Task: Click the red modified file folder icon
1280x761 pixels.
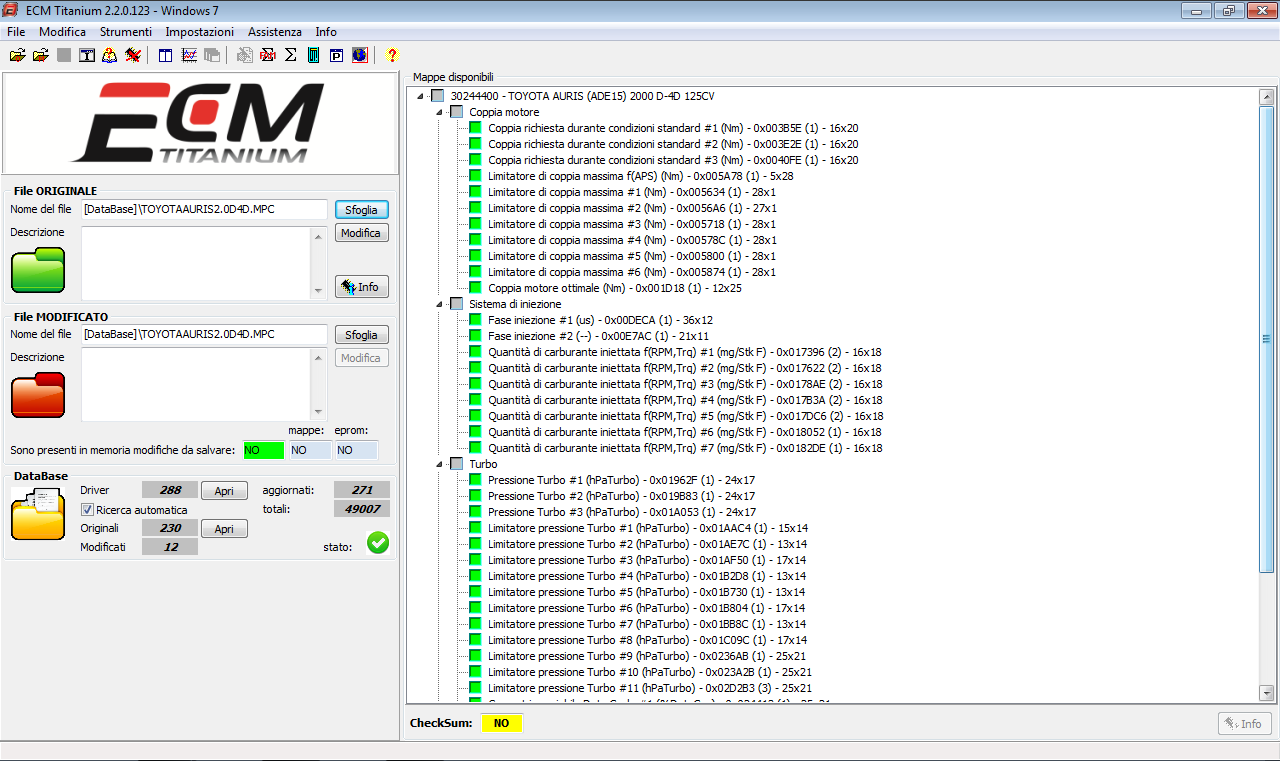Action: click(38, 395)
